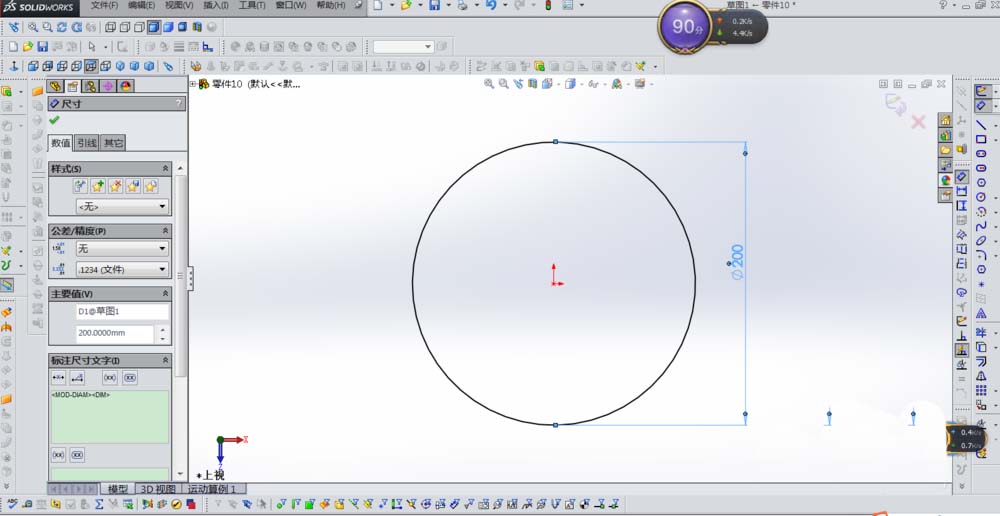Viewport: 1000px width, 516px height.
Task: Click the Open file icon in title bar
Action: click(x=406, y=5)
